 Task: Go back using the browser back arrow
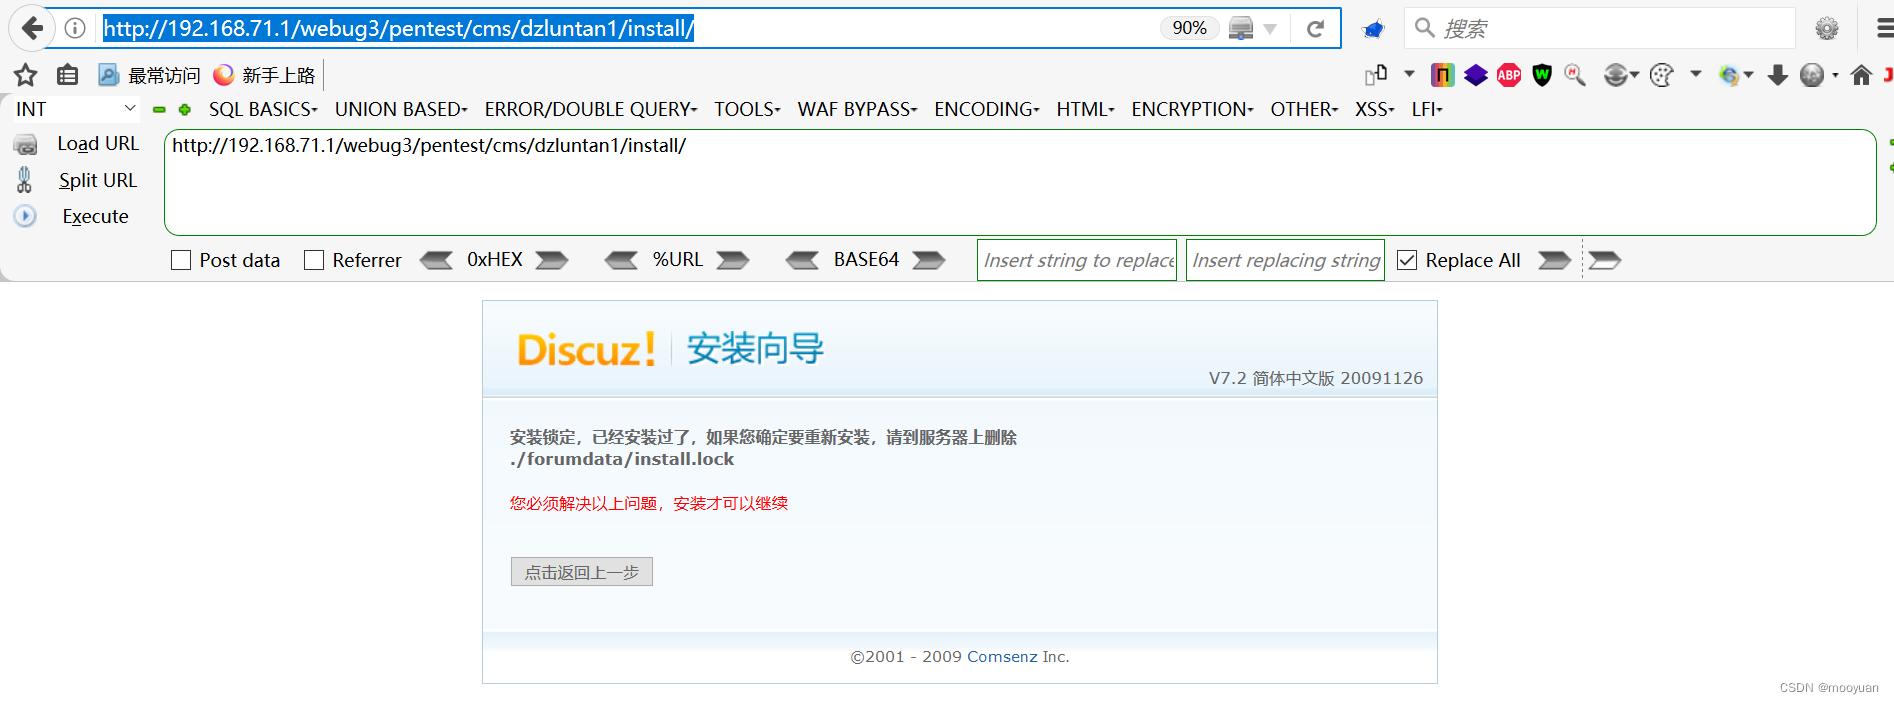point(31,28)
